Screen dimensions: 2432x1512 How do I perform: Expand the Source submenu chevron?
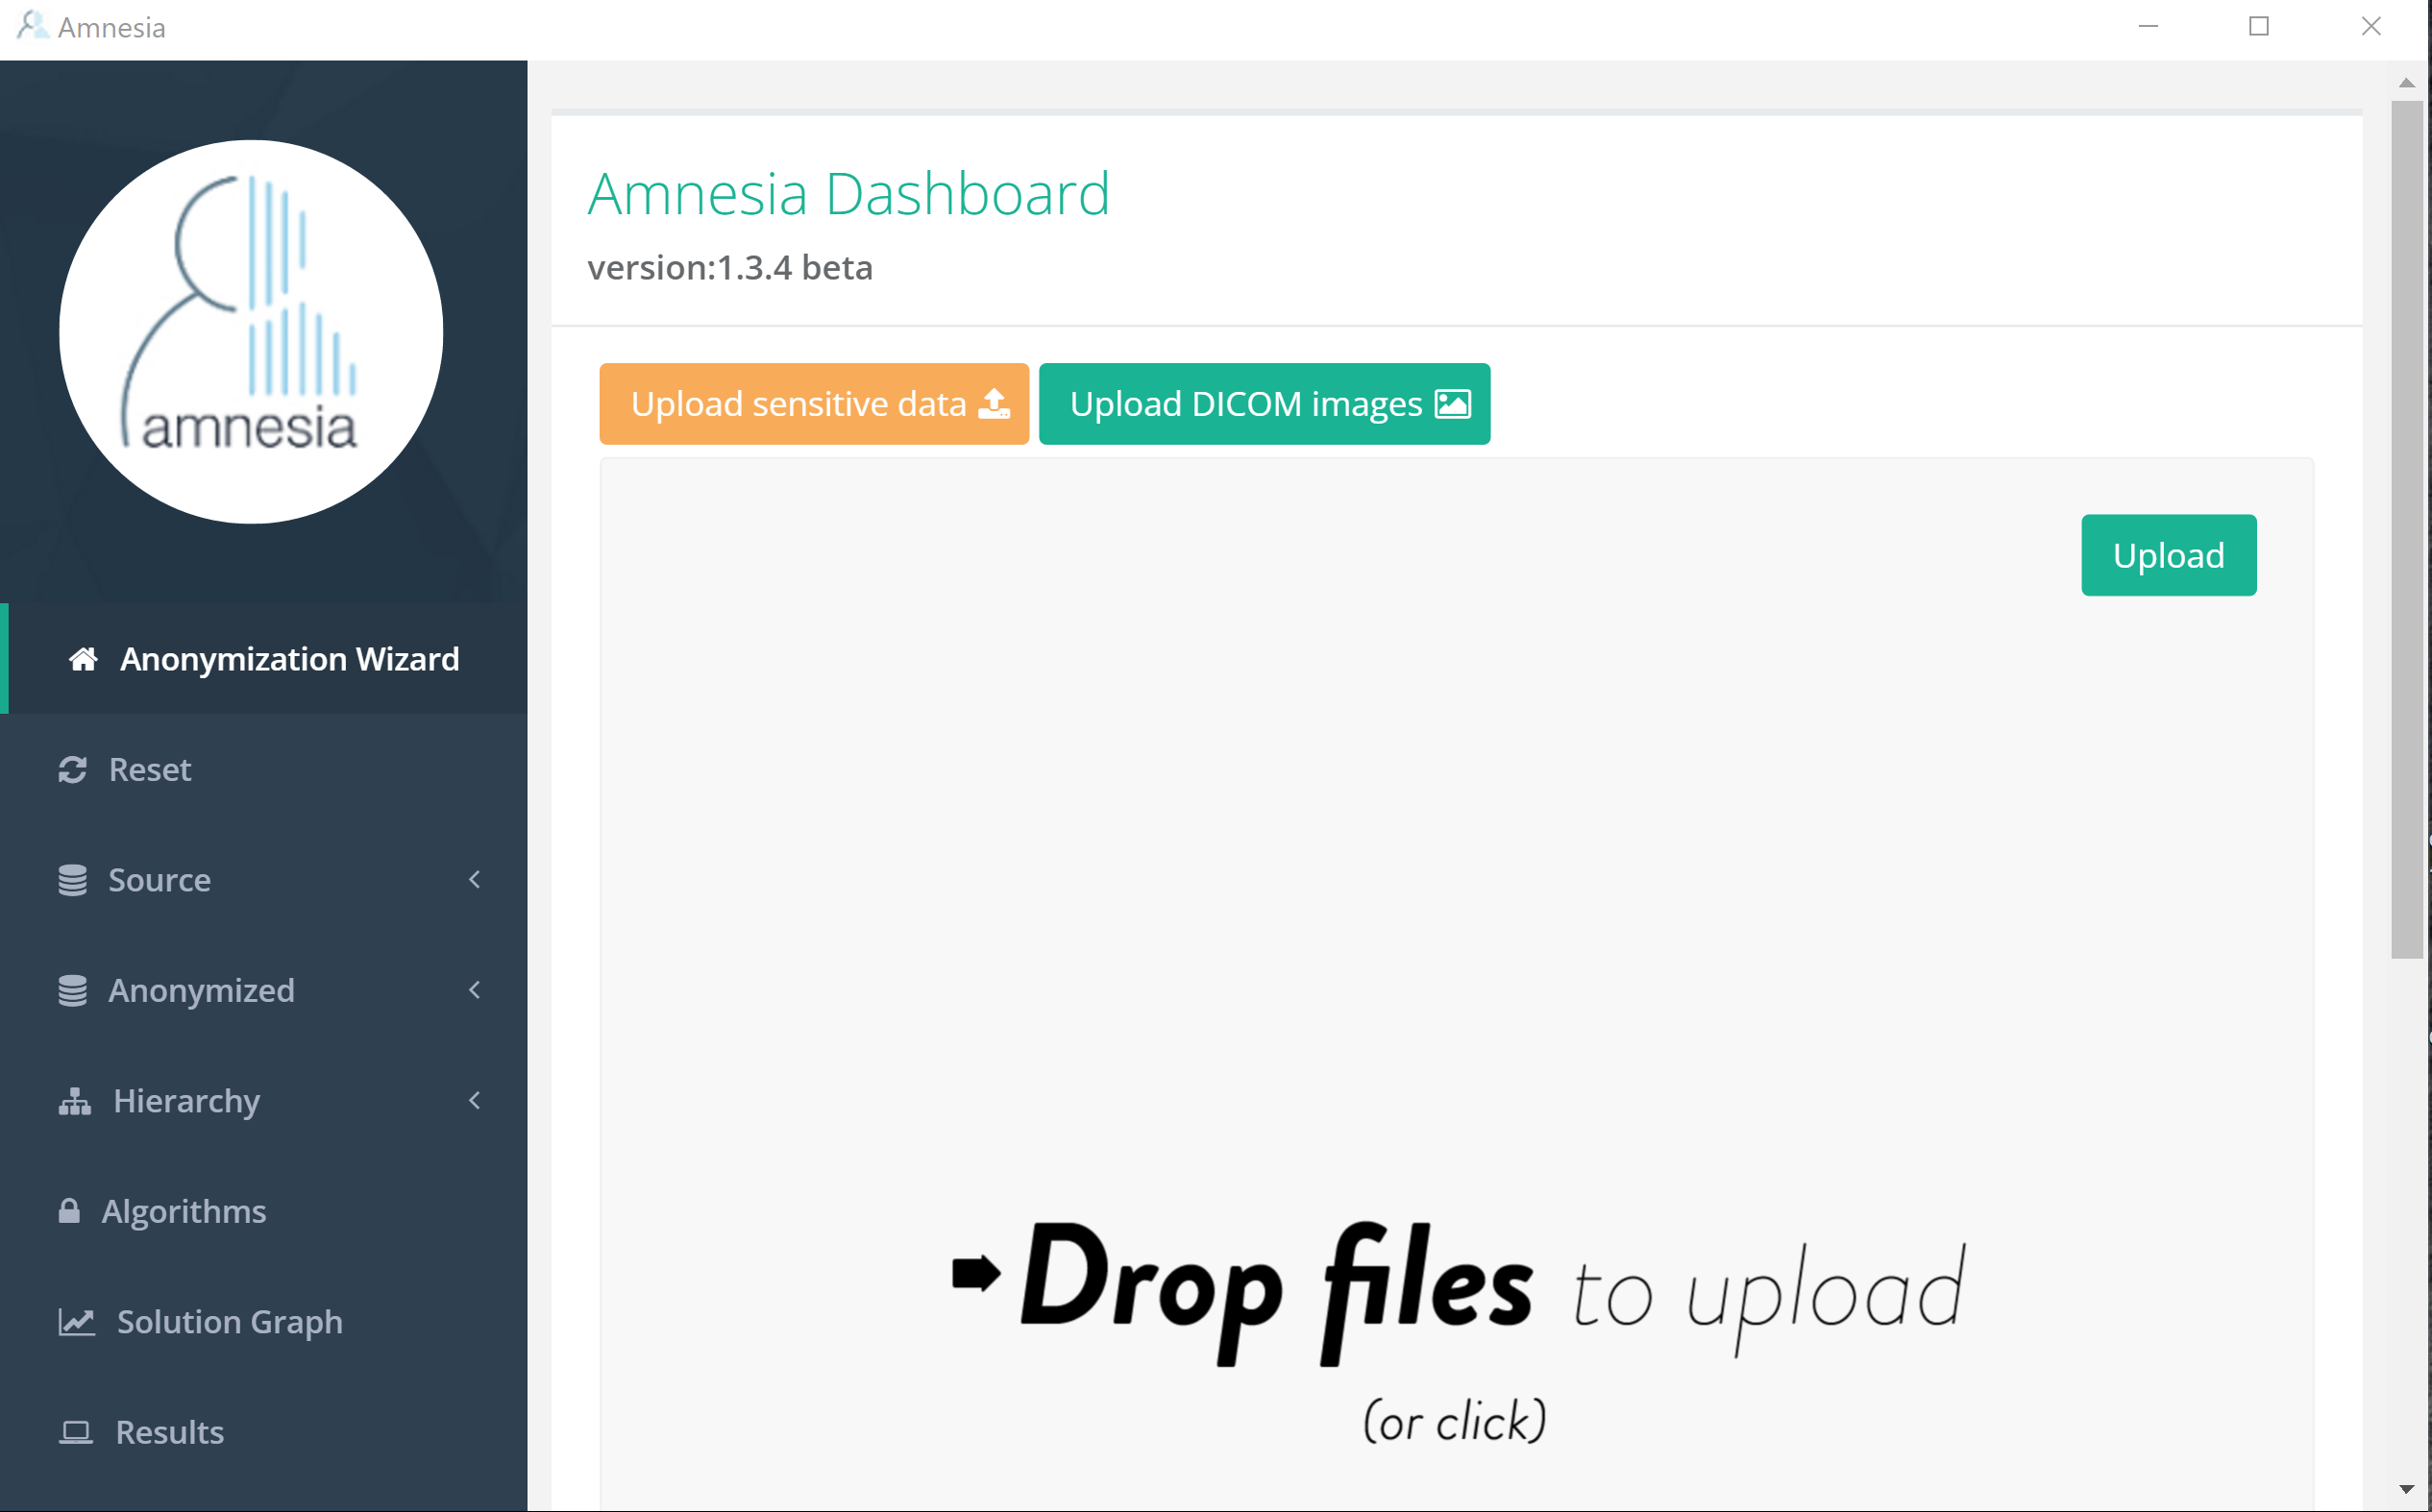474,880
